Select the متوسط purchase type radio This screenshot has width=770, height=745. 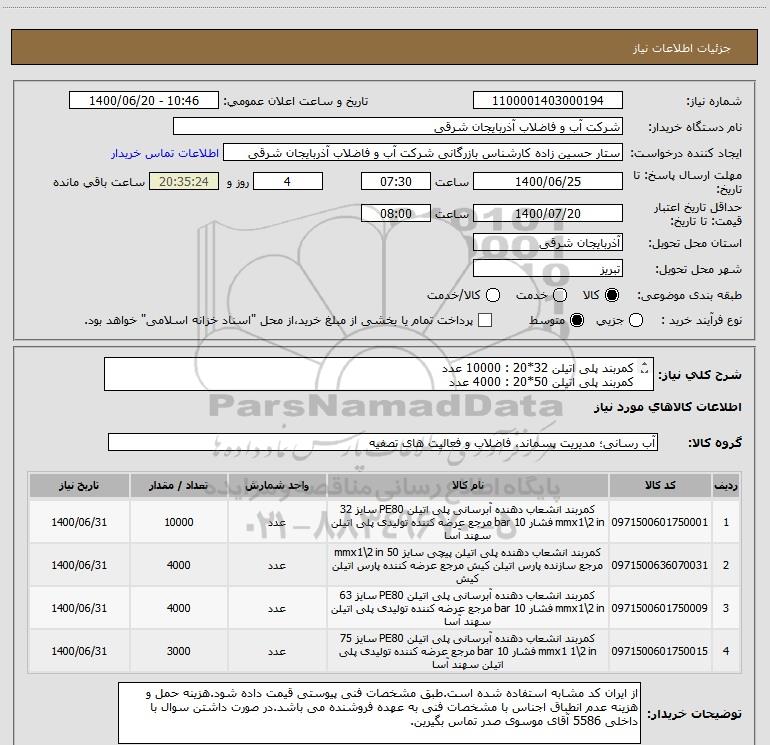tap(577, 321)
